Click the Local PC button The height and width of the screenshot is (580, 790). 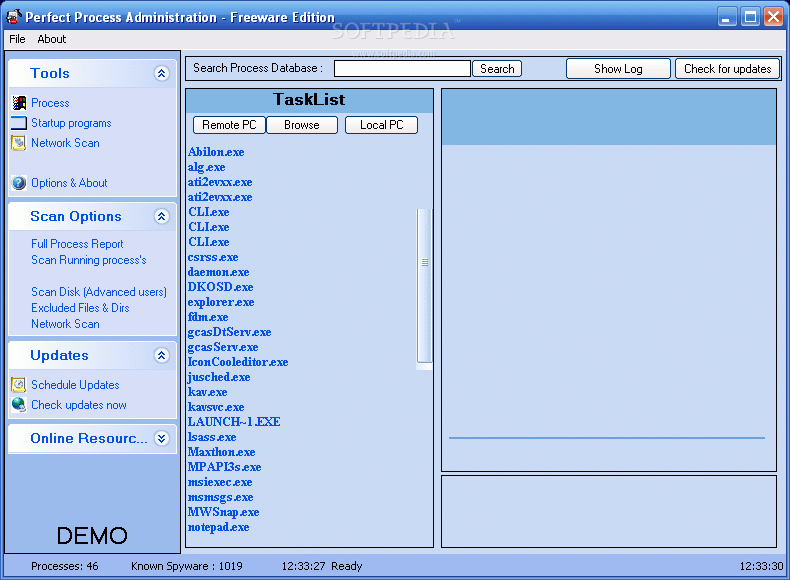click(x=381, y=125)
